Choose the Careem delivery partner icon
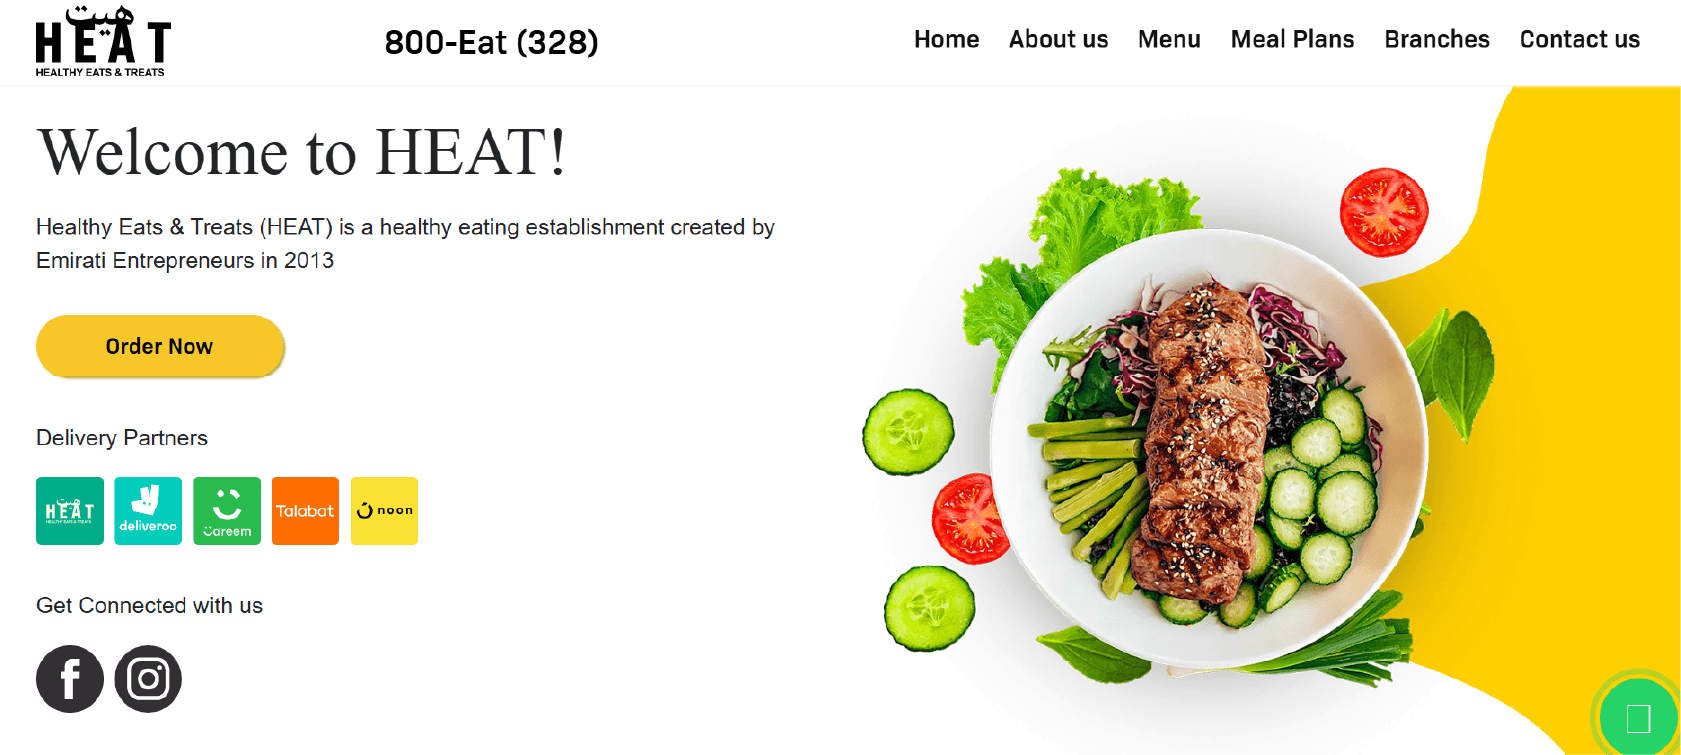 227,511
